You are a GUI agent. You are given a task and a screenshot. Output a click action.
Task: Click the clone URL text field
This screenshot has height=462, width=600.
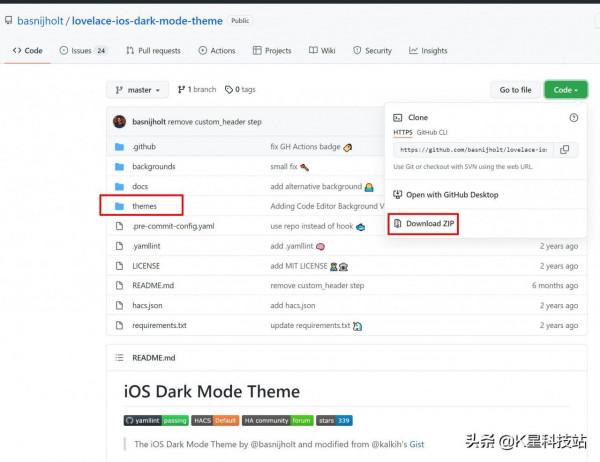click(x=472, y=150)
